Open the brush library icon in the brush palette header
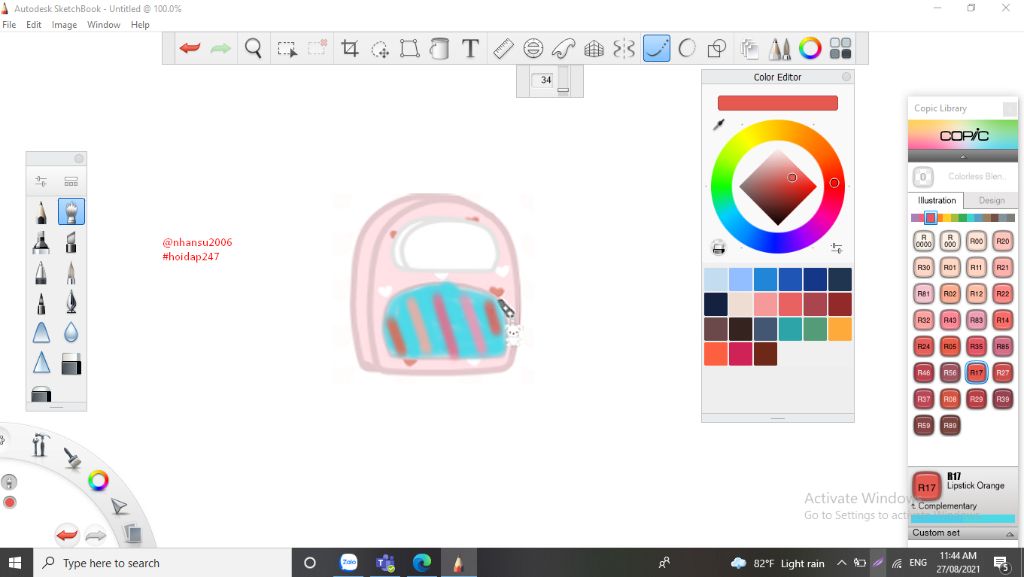Viewport: 1024px width, 577px height. [x=71, y=181]
